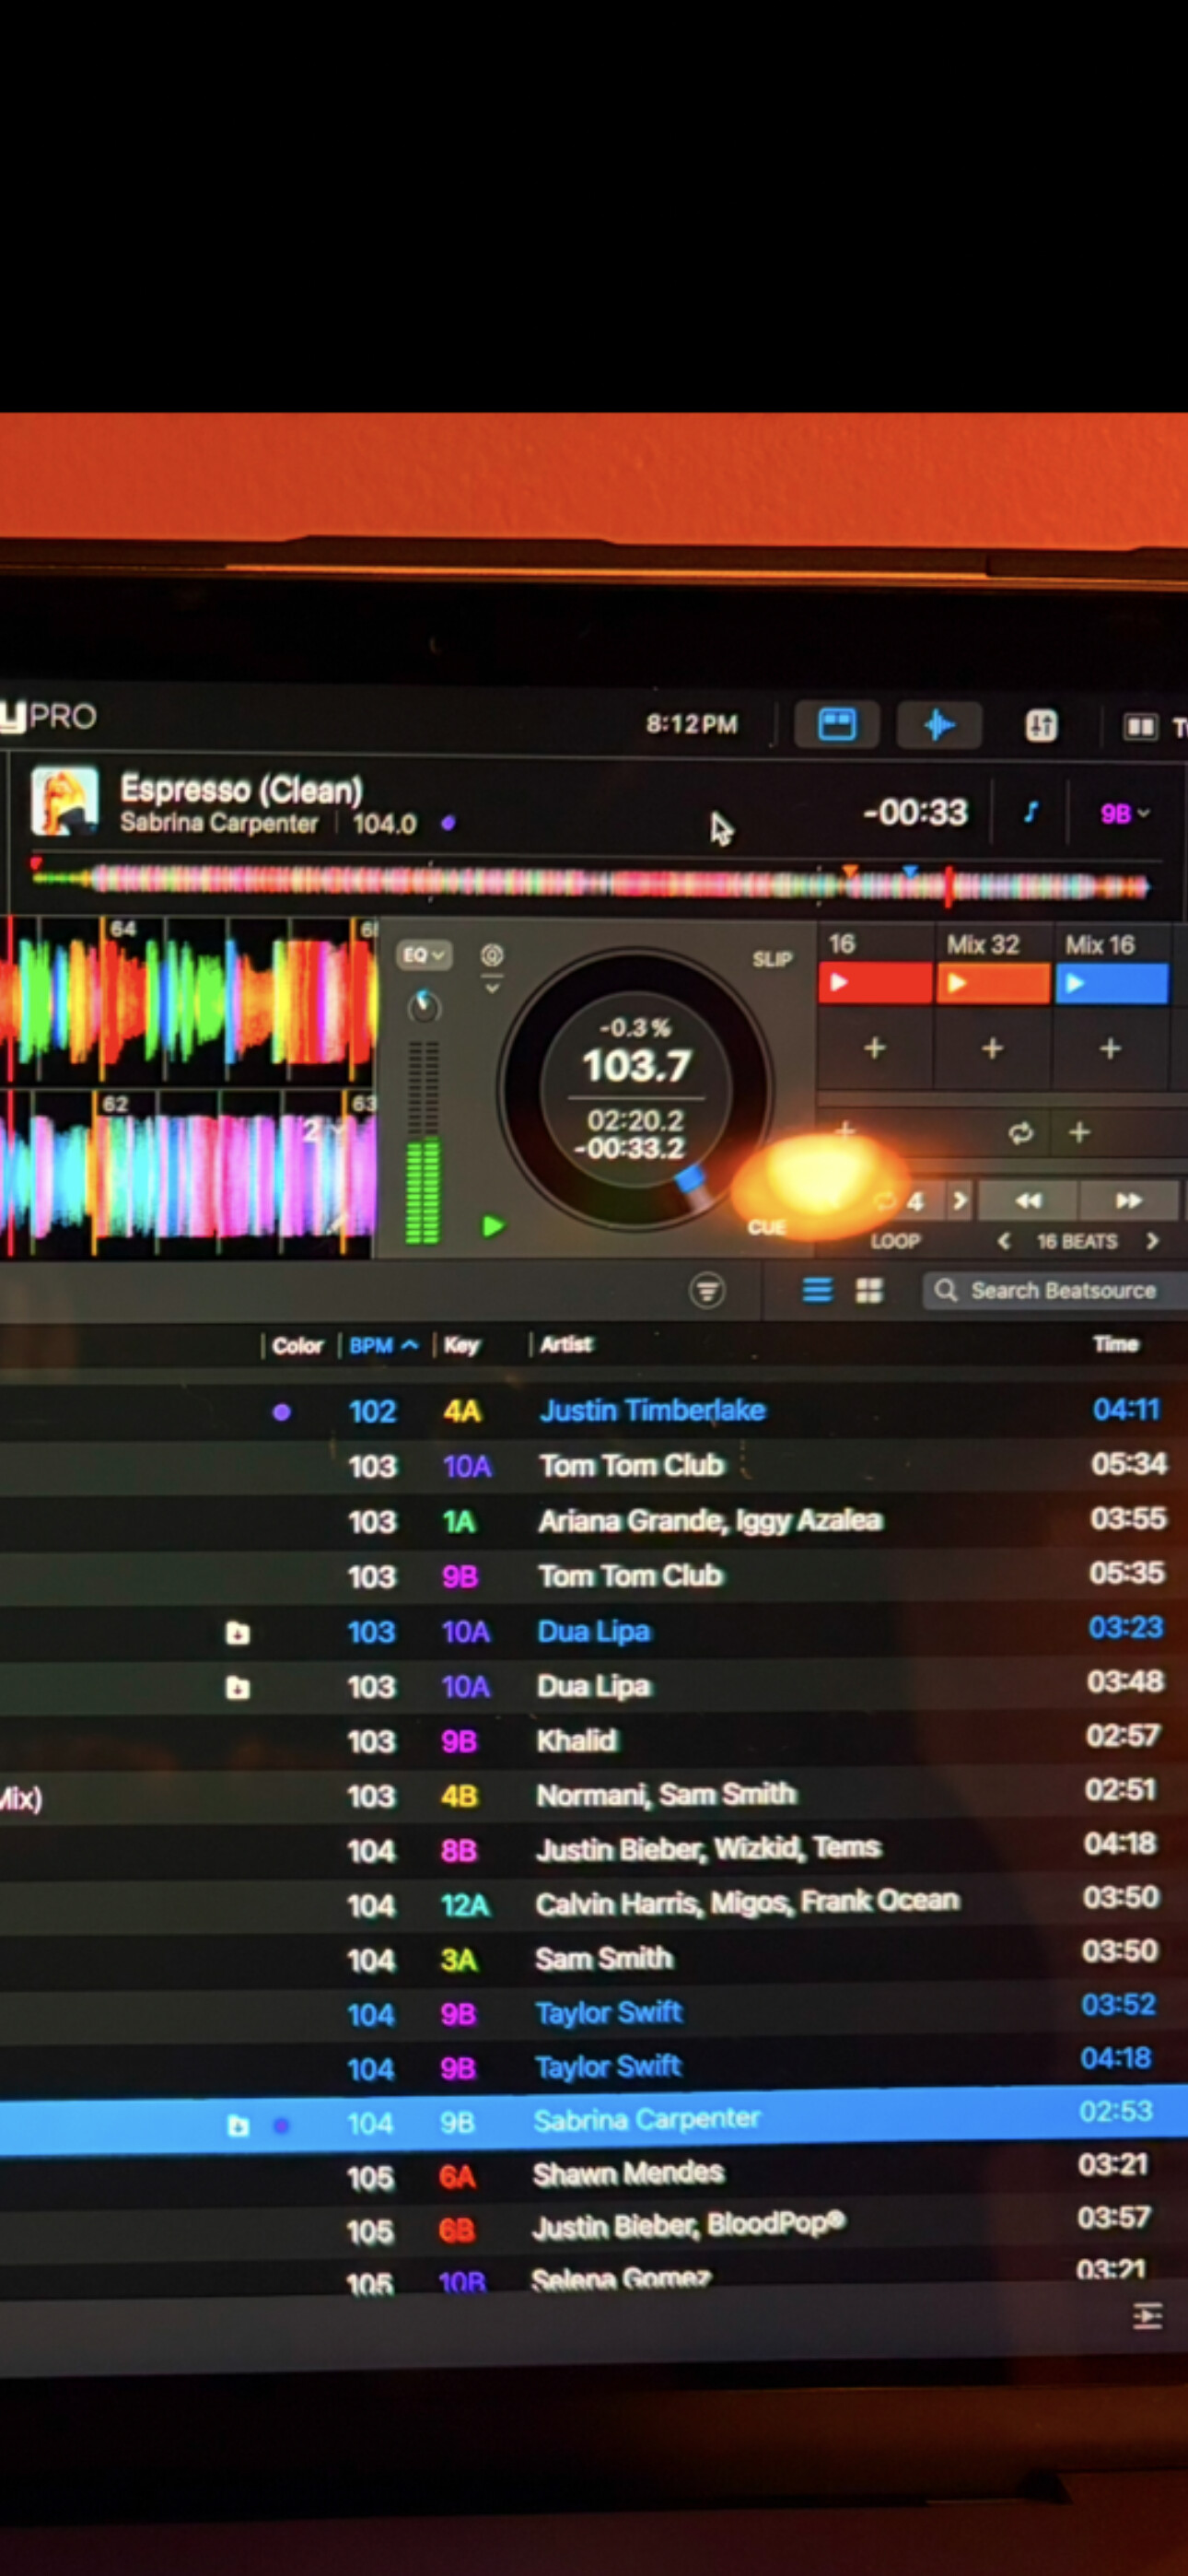This screenshot has height=2576, width=1188.
Task: Adjust the gain knob under EQ
Action: 424,1005
